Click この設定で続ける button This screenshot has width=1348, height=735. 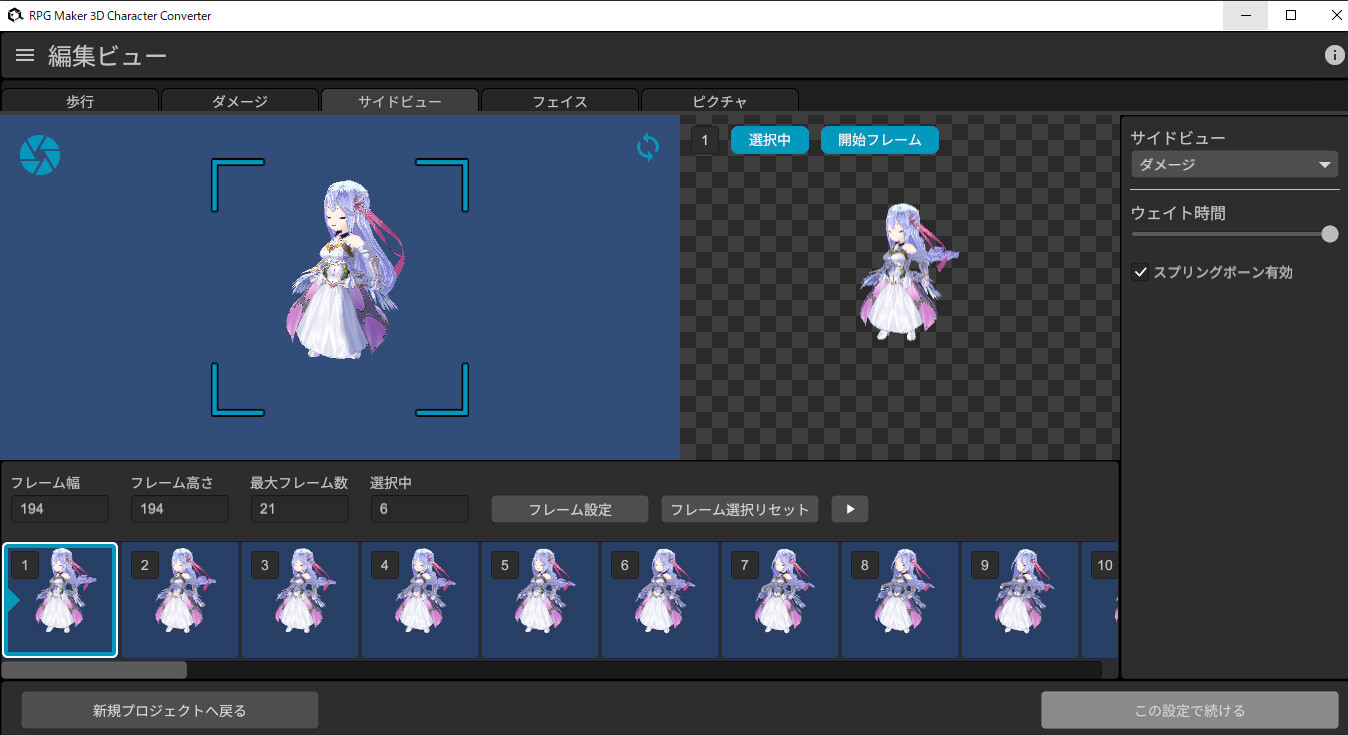1190,711
